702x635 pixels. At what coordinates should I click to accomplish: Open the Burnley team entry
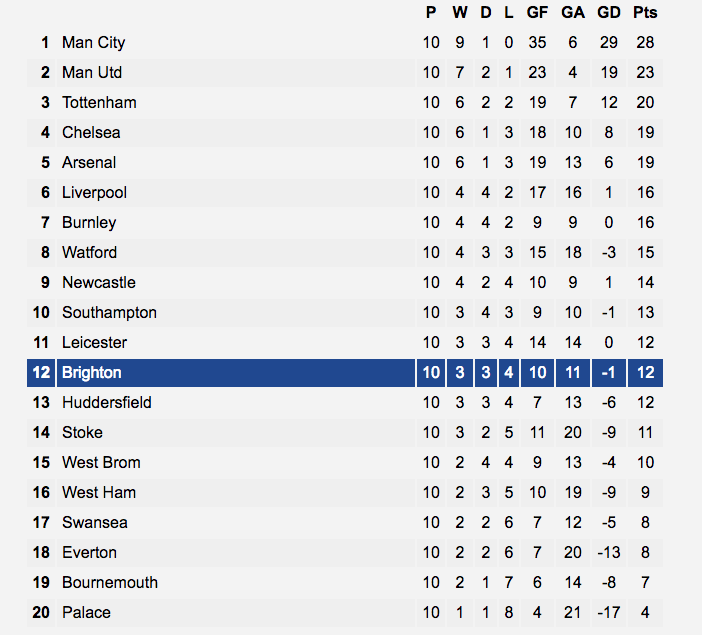(89, 223)
